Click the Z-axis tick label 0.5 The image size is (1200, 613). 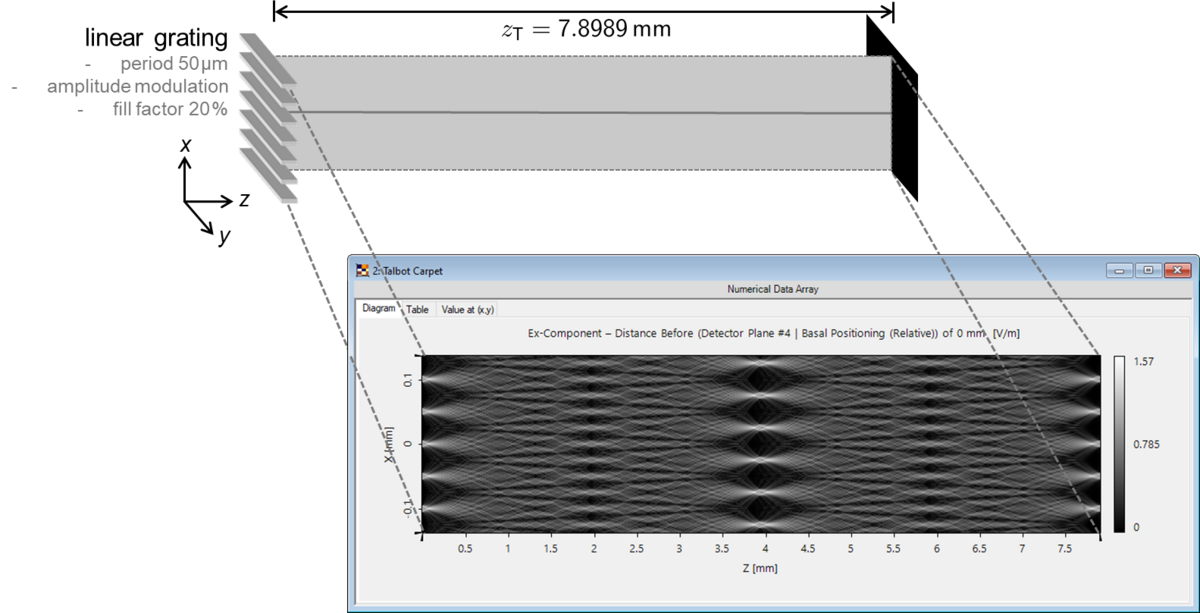click(465, 549)
